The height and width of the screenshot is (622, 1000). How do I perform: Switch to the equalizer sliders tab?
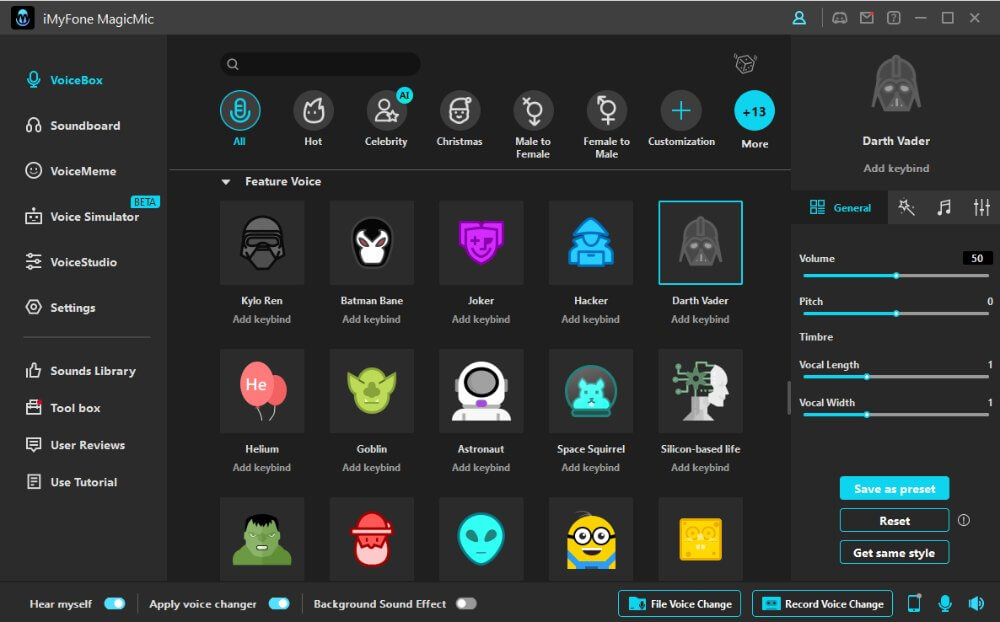point(982,207)
